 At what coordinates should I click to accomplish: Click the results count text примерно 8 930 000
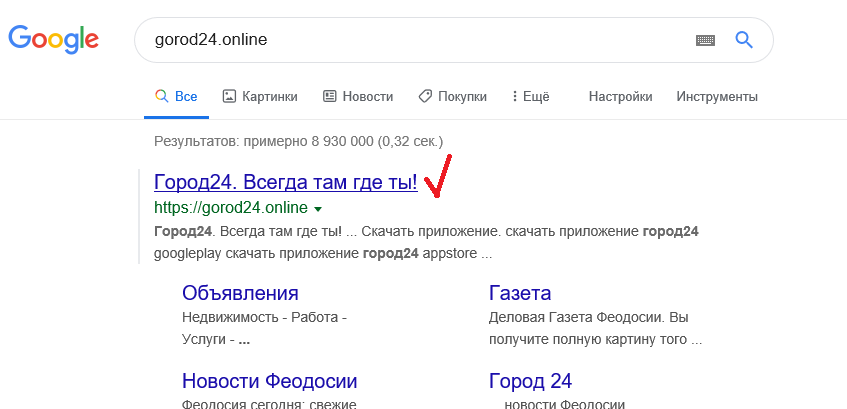(308, 142)
